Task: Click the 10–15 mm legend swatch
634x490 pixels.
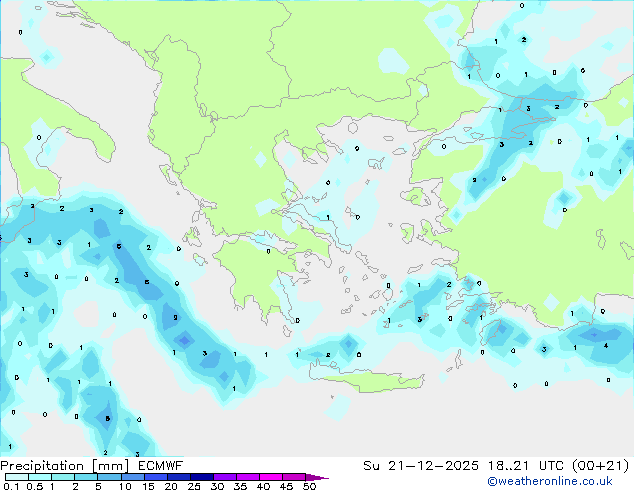Action: point(132,477)
